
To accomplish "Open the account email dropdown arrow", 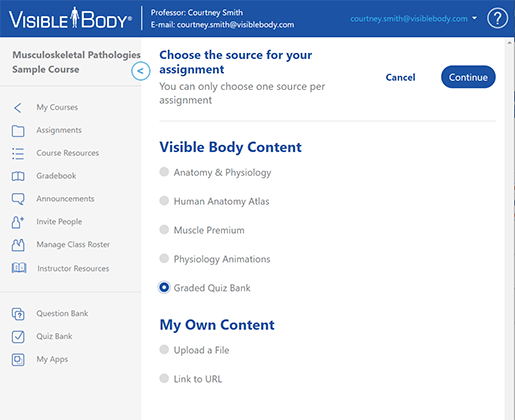I will point(474,18).
